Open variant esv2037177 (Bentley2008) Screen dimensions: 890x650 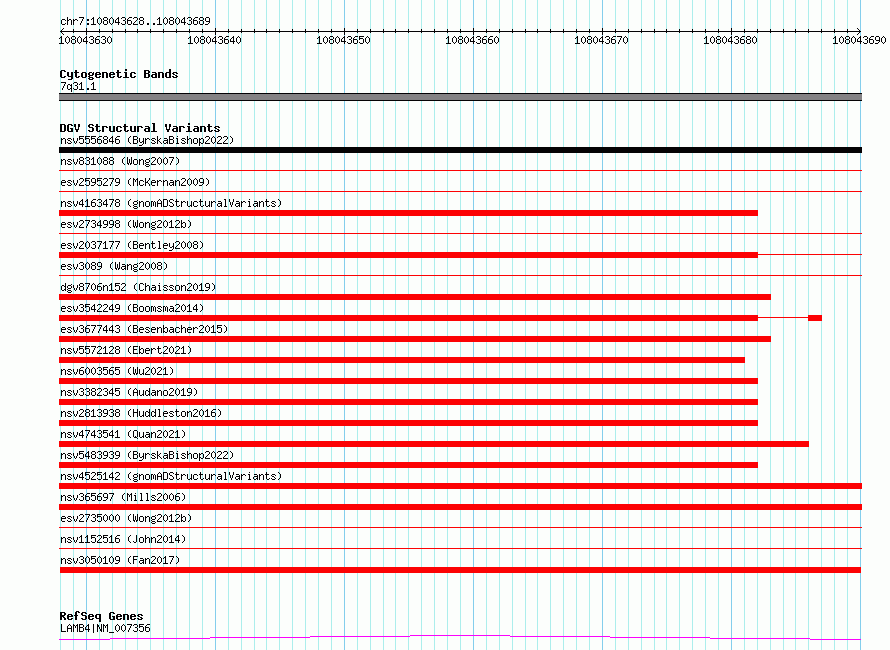click(132, 245)
